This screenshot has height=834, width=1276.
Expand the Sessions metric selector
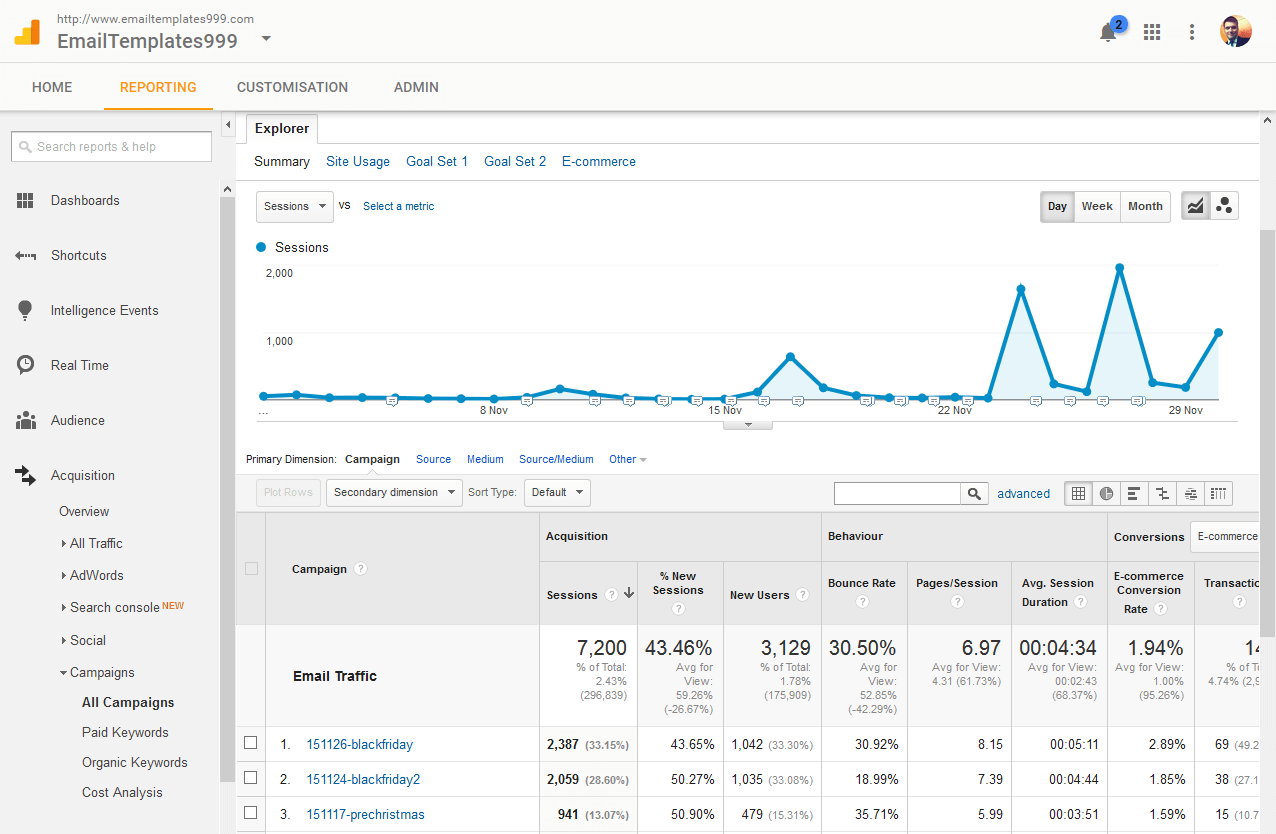point(294,206)
